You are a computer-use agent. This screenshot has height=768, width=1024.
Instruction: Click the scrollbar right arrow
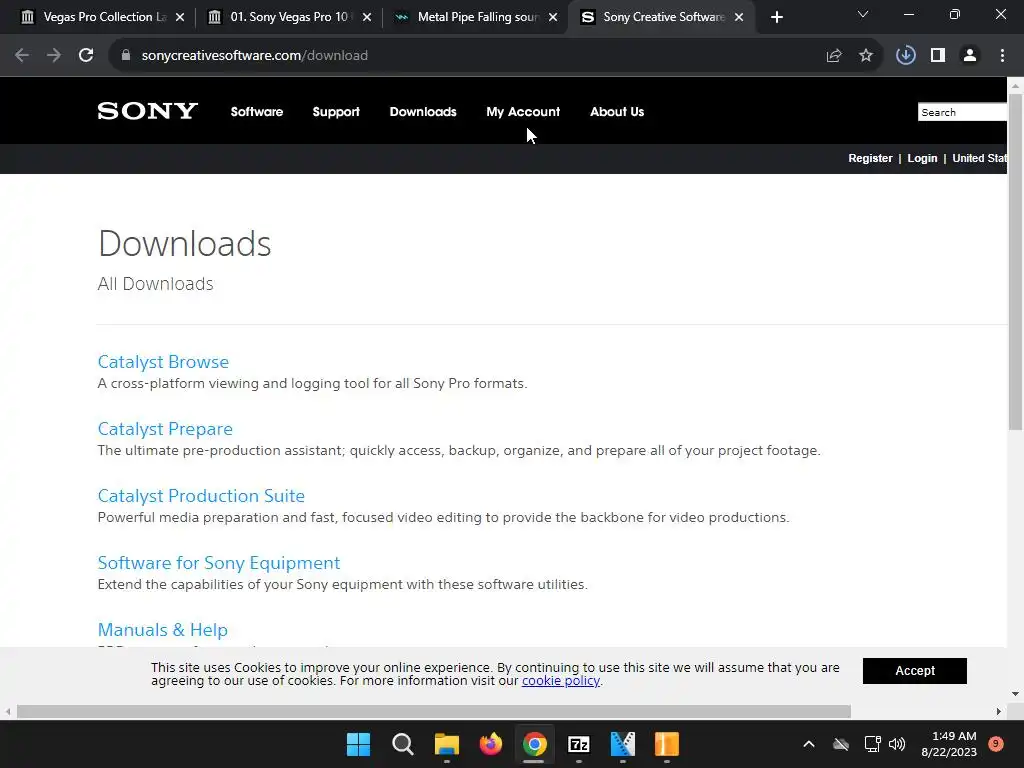[x=999, y=711]
